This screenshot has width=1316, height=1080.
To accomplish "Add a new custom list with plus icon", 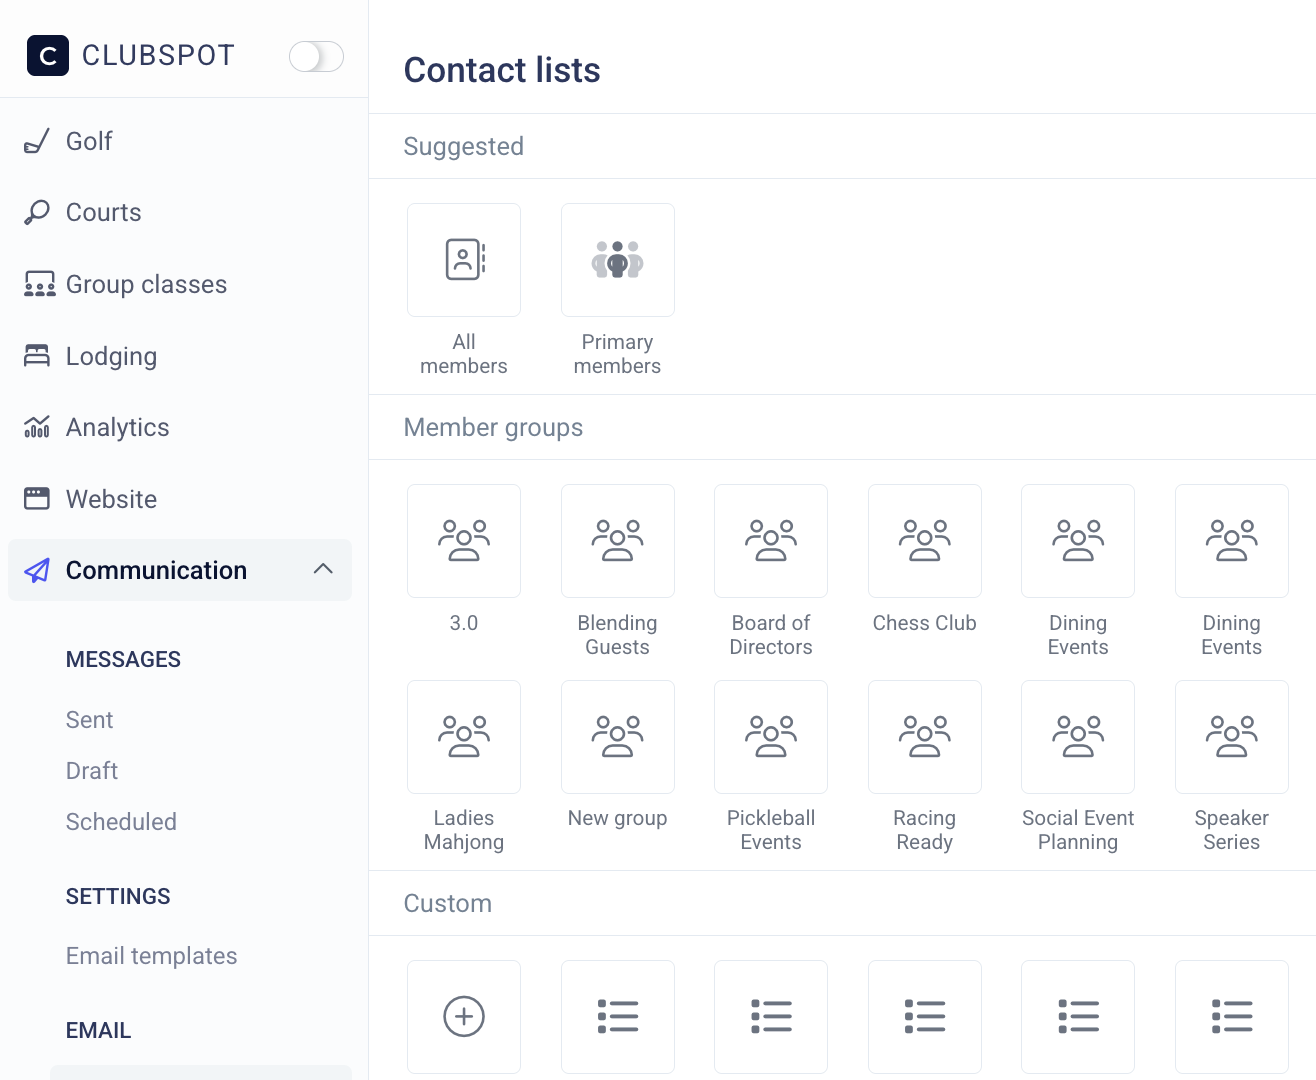I will tap(464, 1016).
